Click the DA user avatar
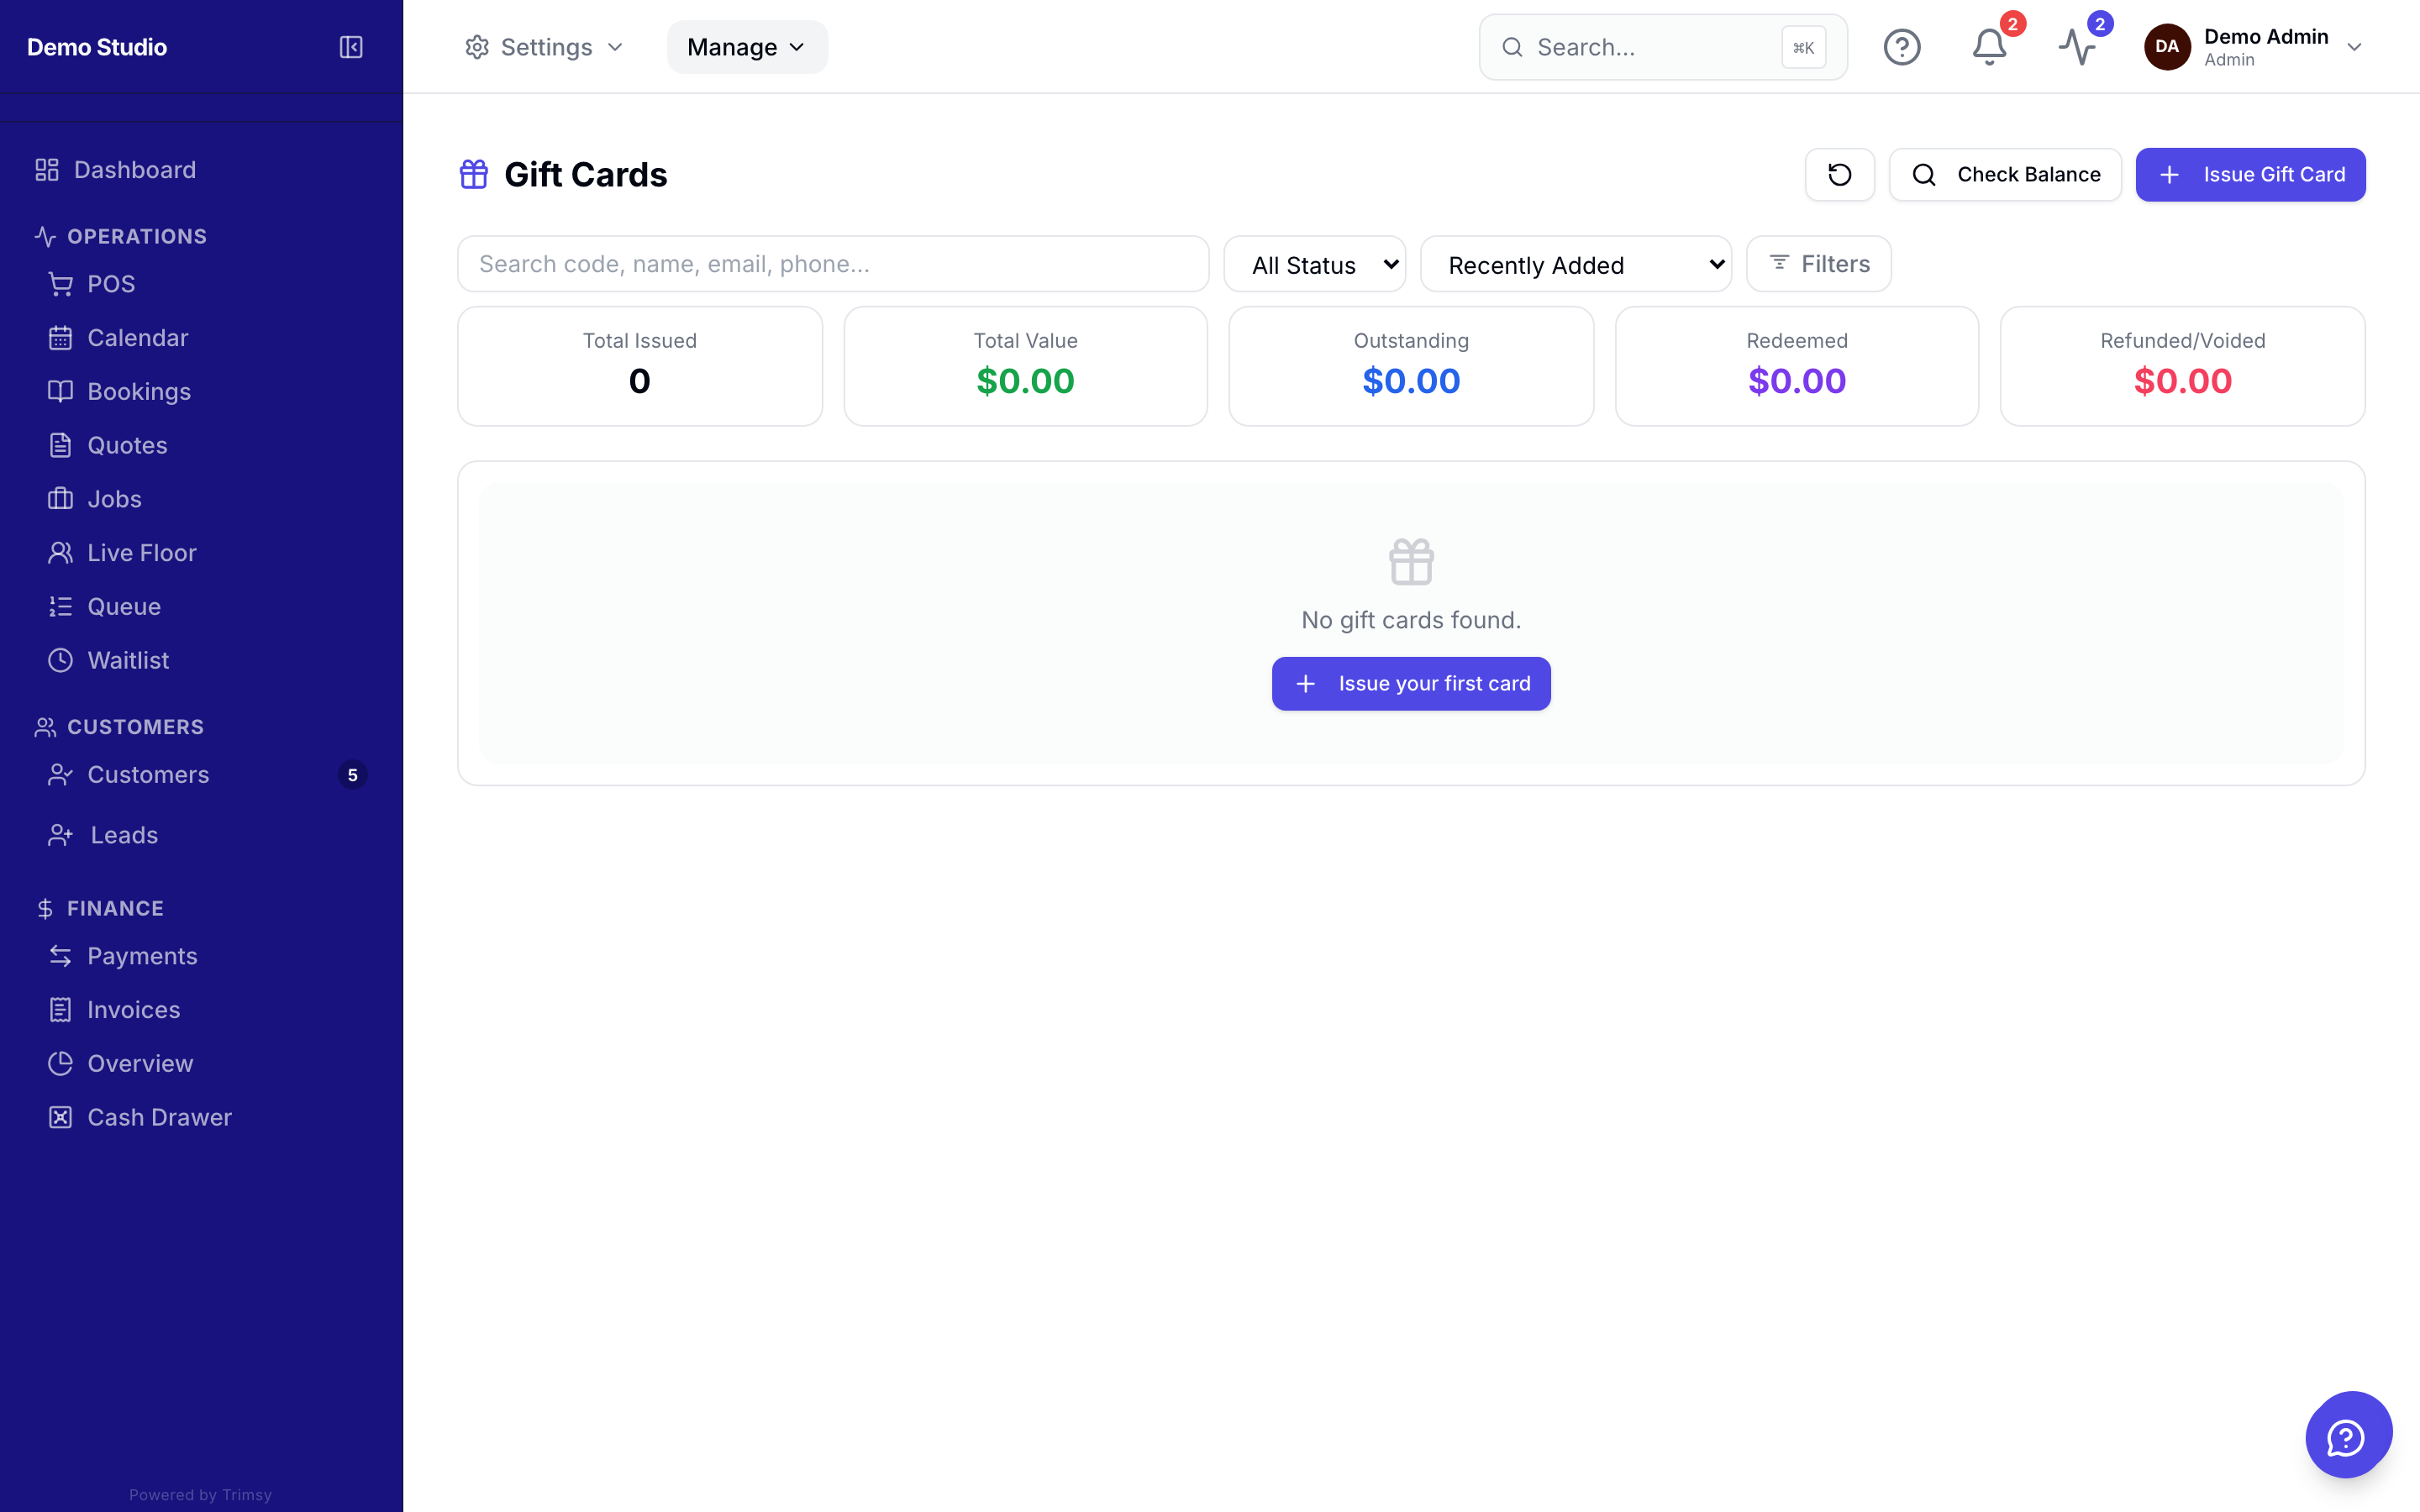The height and width of the screenshot is (1512, 2420). [2167, 47]
